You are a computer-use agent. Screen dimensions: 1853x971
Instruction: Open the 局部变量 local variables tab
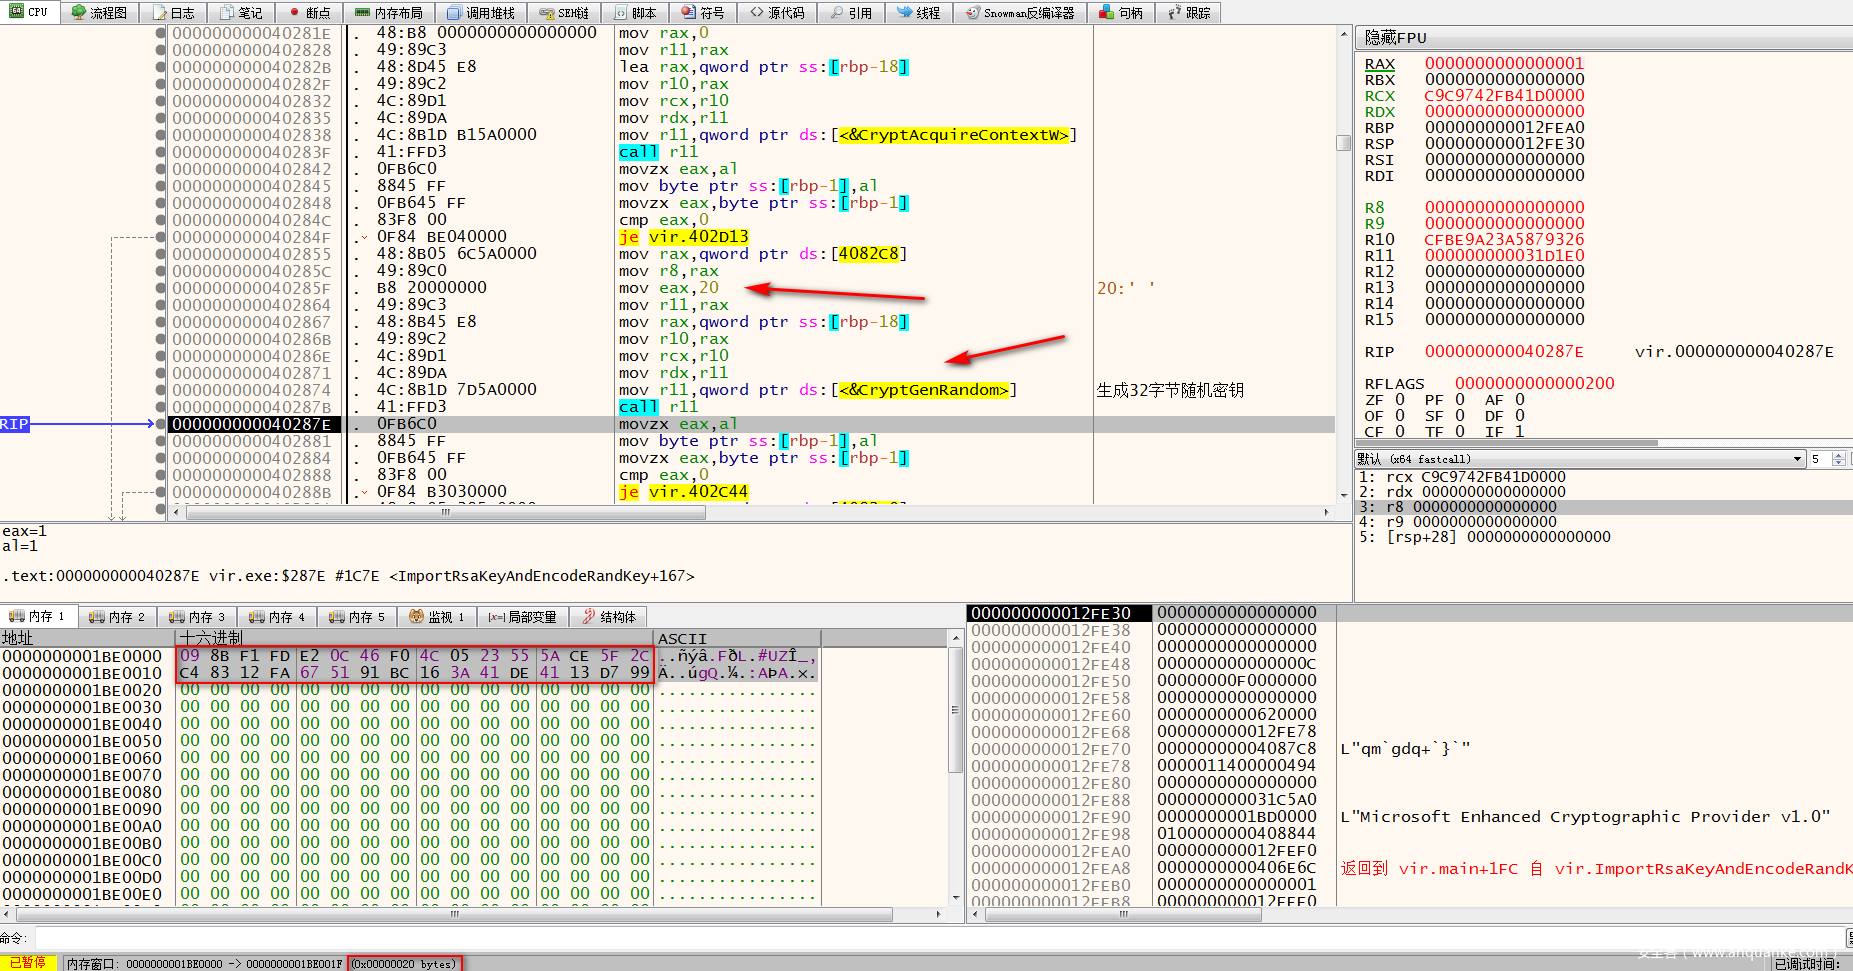[x=522, y=617]
